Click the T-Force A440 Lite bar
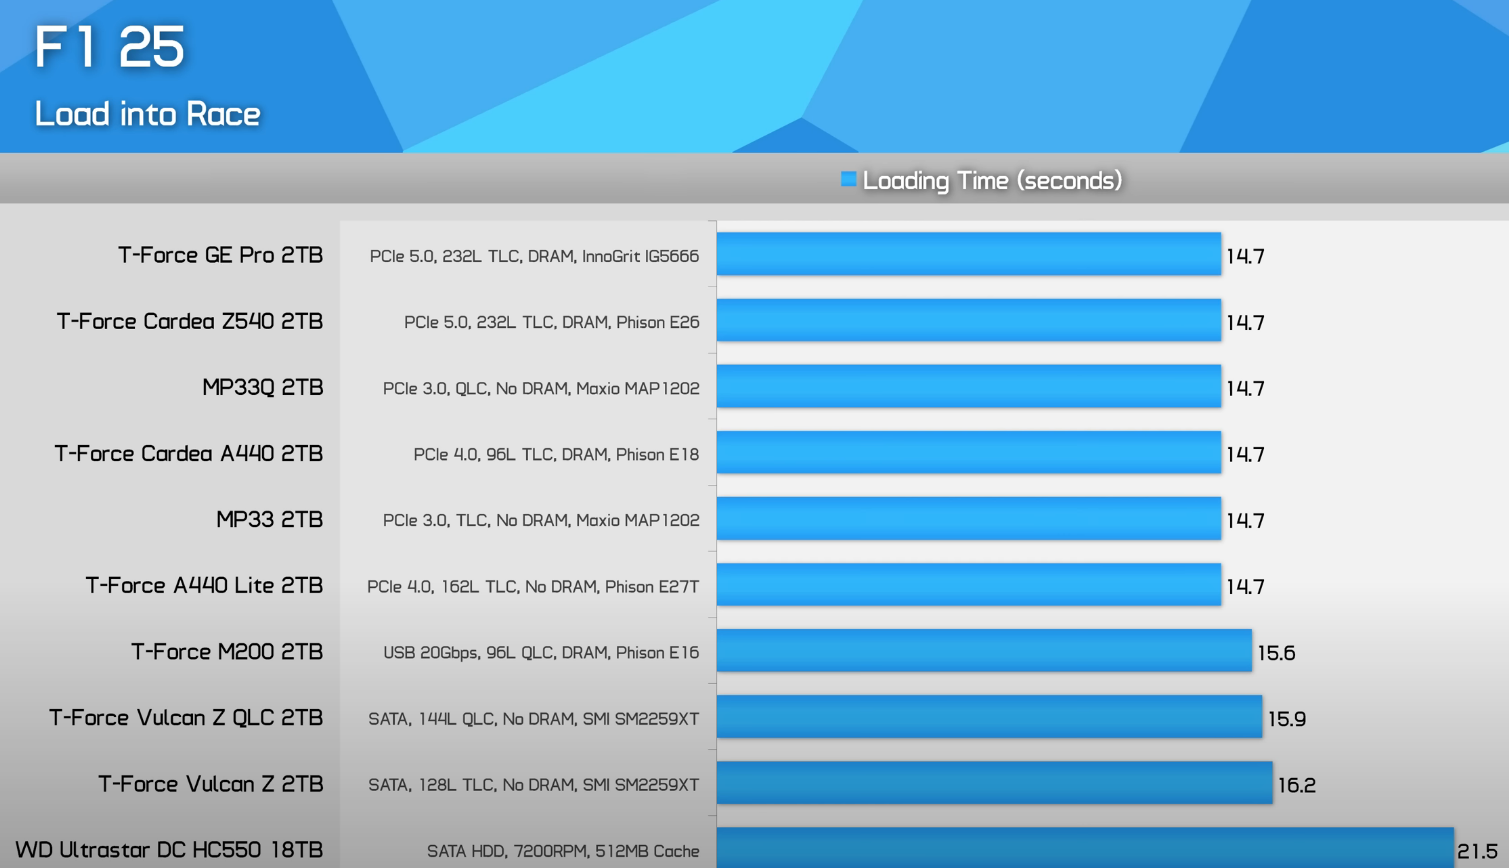This screenshot has width=1509, height=868. (x=969, y=584)
